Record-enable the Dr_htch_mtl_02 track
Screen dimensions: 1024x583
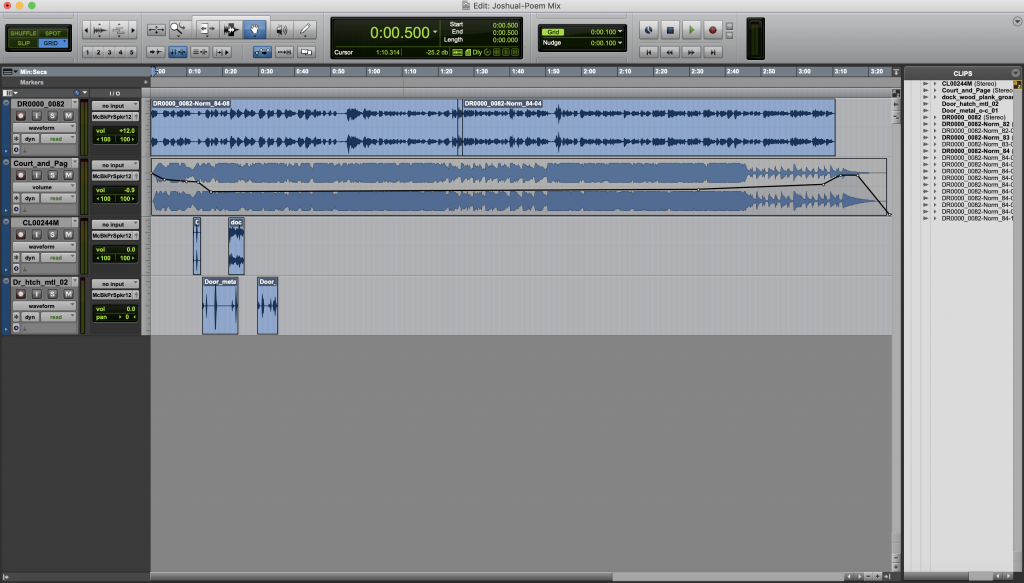pos(20,294)
